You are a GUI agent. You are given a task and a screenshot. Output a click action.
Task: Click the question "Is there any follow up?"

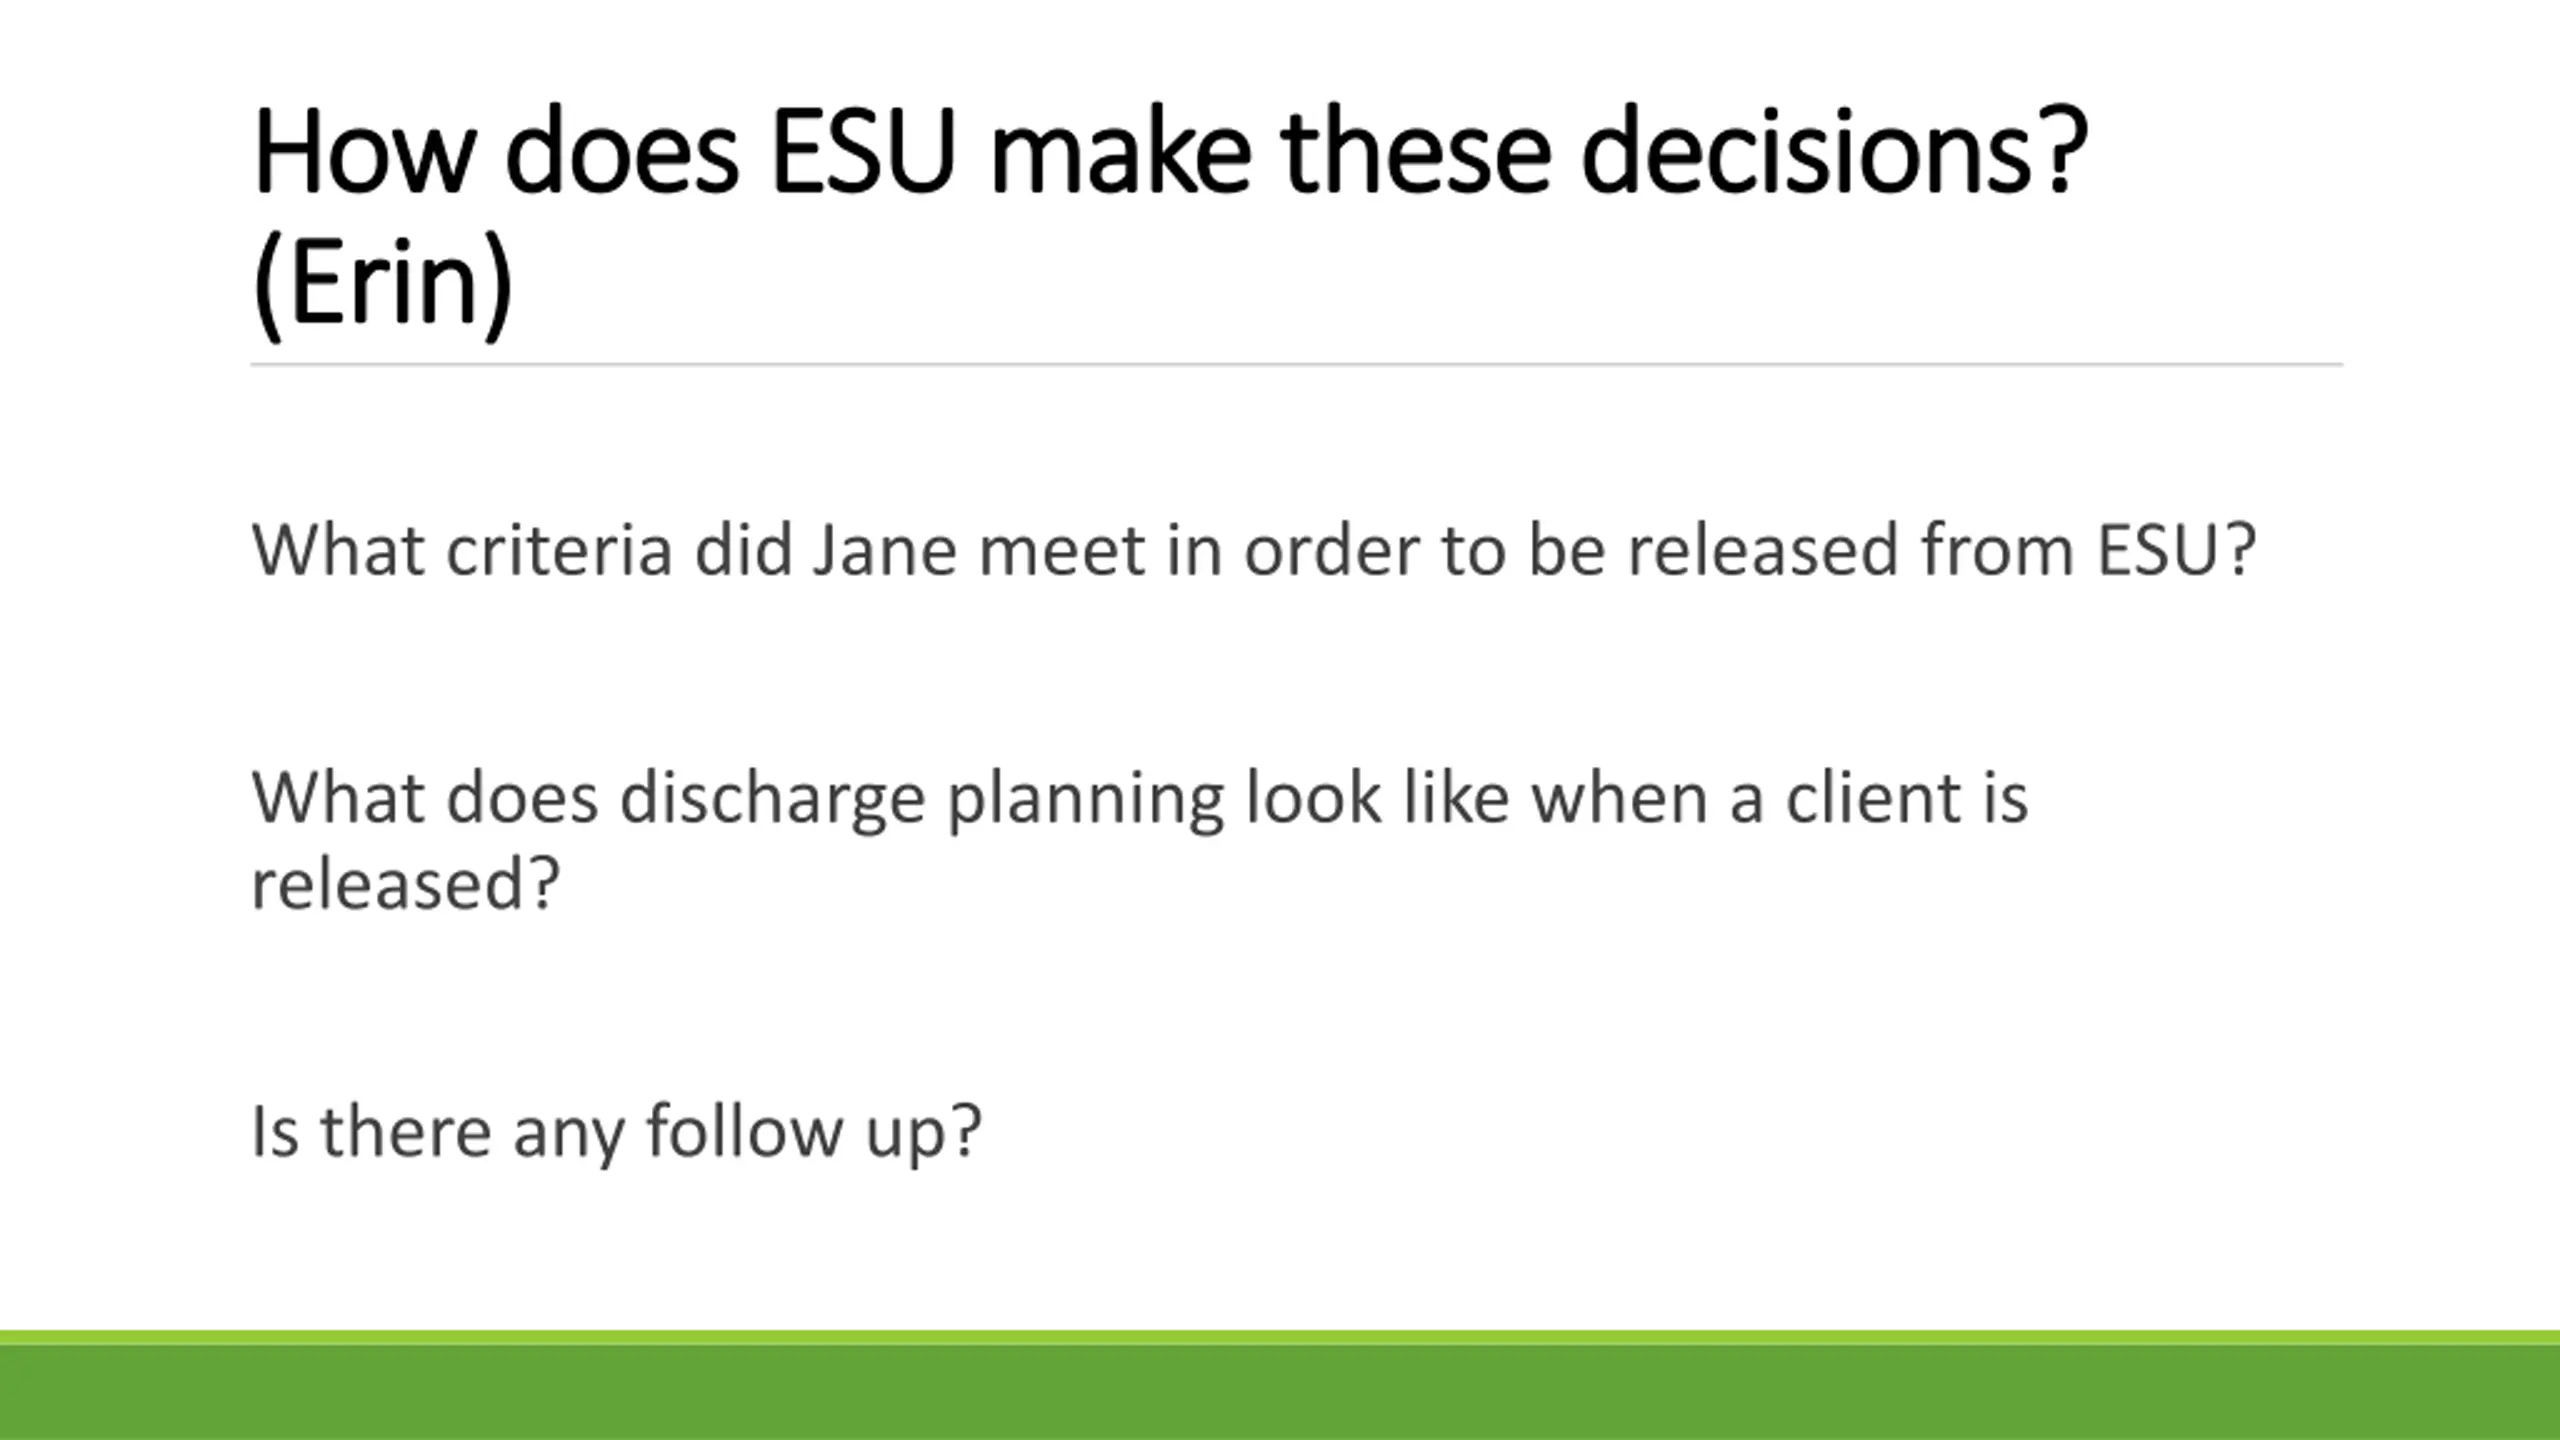tap(616, 1132)
